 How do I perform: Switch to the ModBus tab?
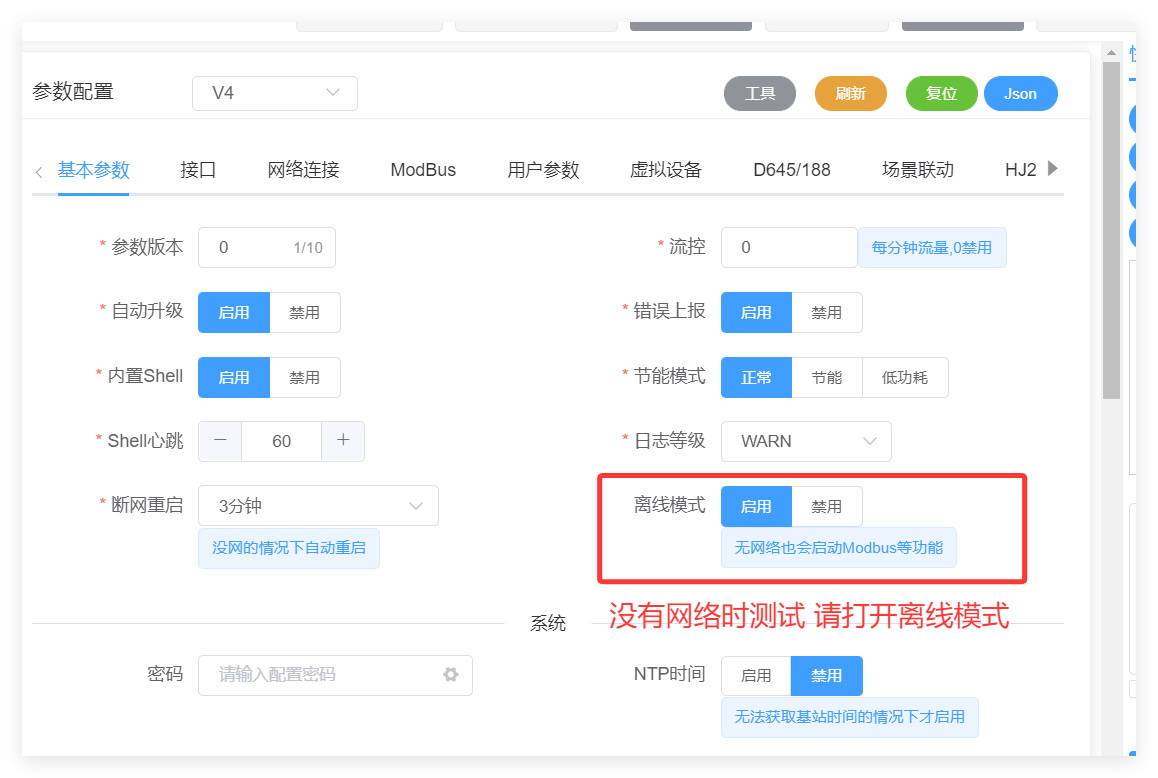pyautogui.click(x=423, y=170)
